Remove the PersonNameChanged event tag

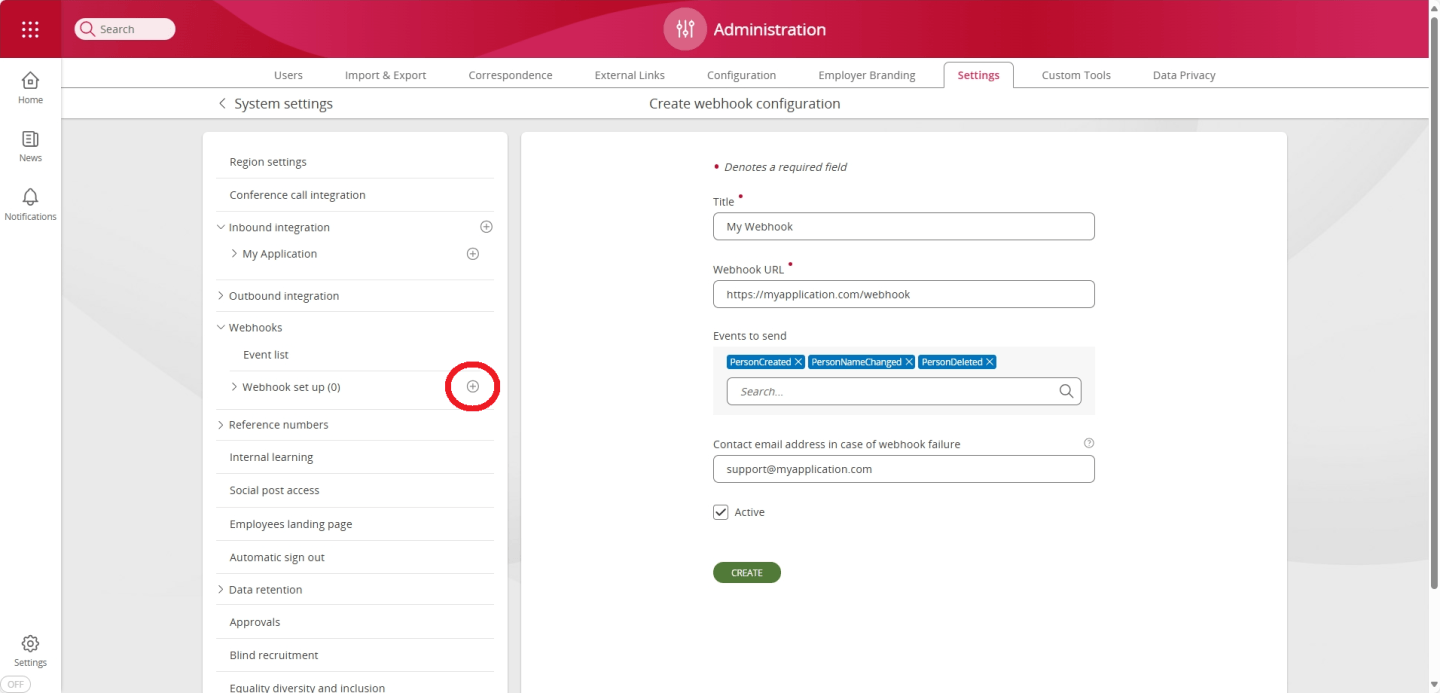click(x=910, y=361)
